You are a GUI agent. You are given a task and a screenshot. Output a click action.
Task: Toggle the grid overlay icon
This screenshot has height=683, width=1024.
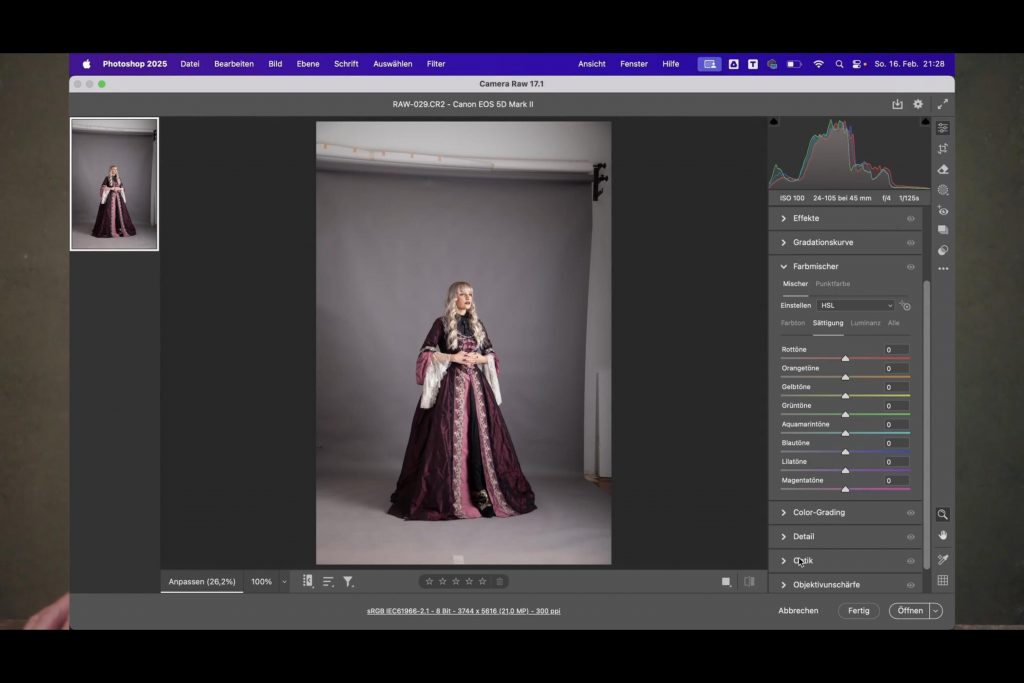click(942, 581)
